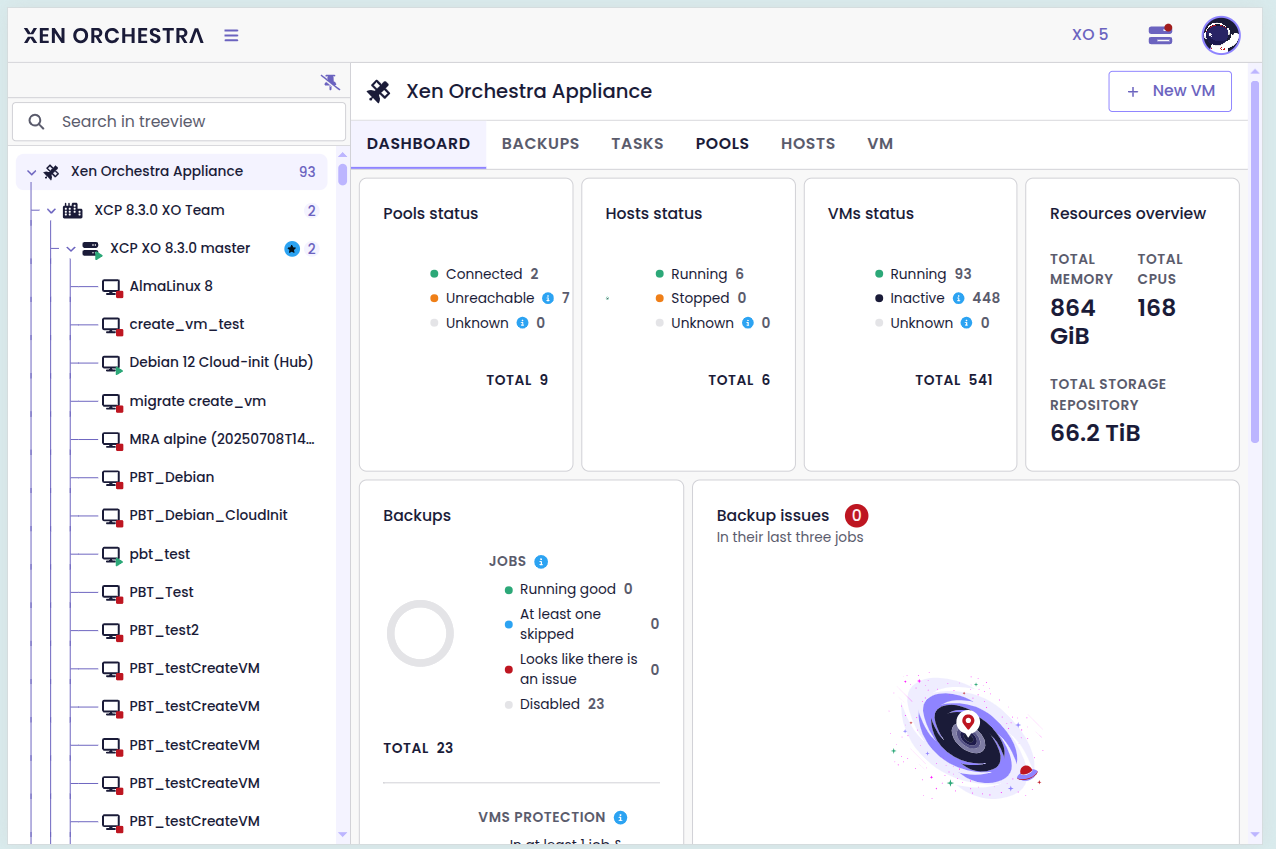Show info for Unknown in Hosts status
The height and width of the screenshot is (849, 1276).
coord(748,323)
